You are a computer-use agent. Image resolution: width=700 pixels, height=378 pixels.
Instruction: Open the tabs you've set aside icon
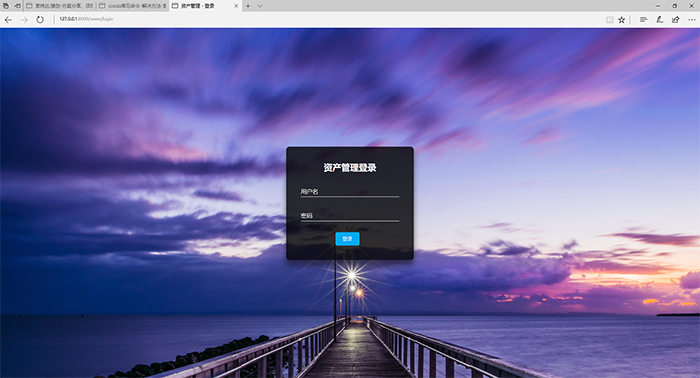click(6, 6)
